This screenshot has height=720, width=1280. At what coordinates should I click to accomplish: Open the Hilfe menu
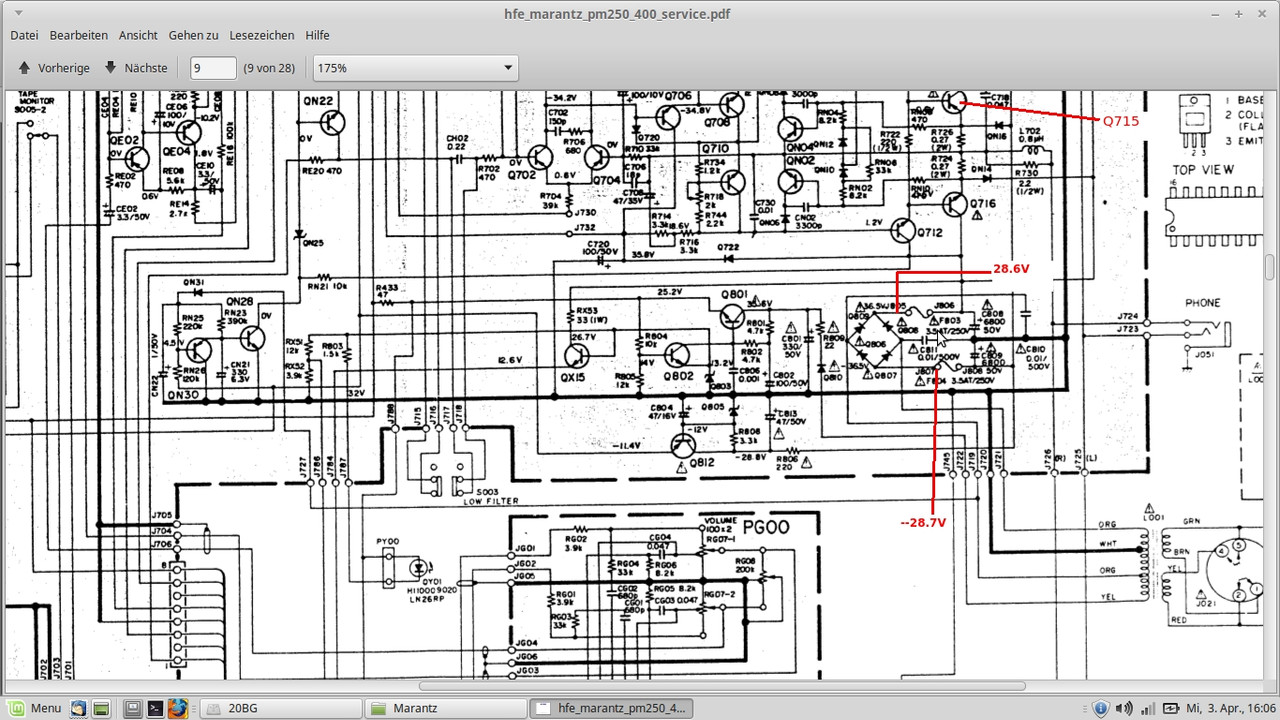pyautogui.click(x=318, y=35)
